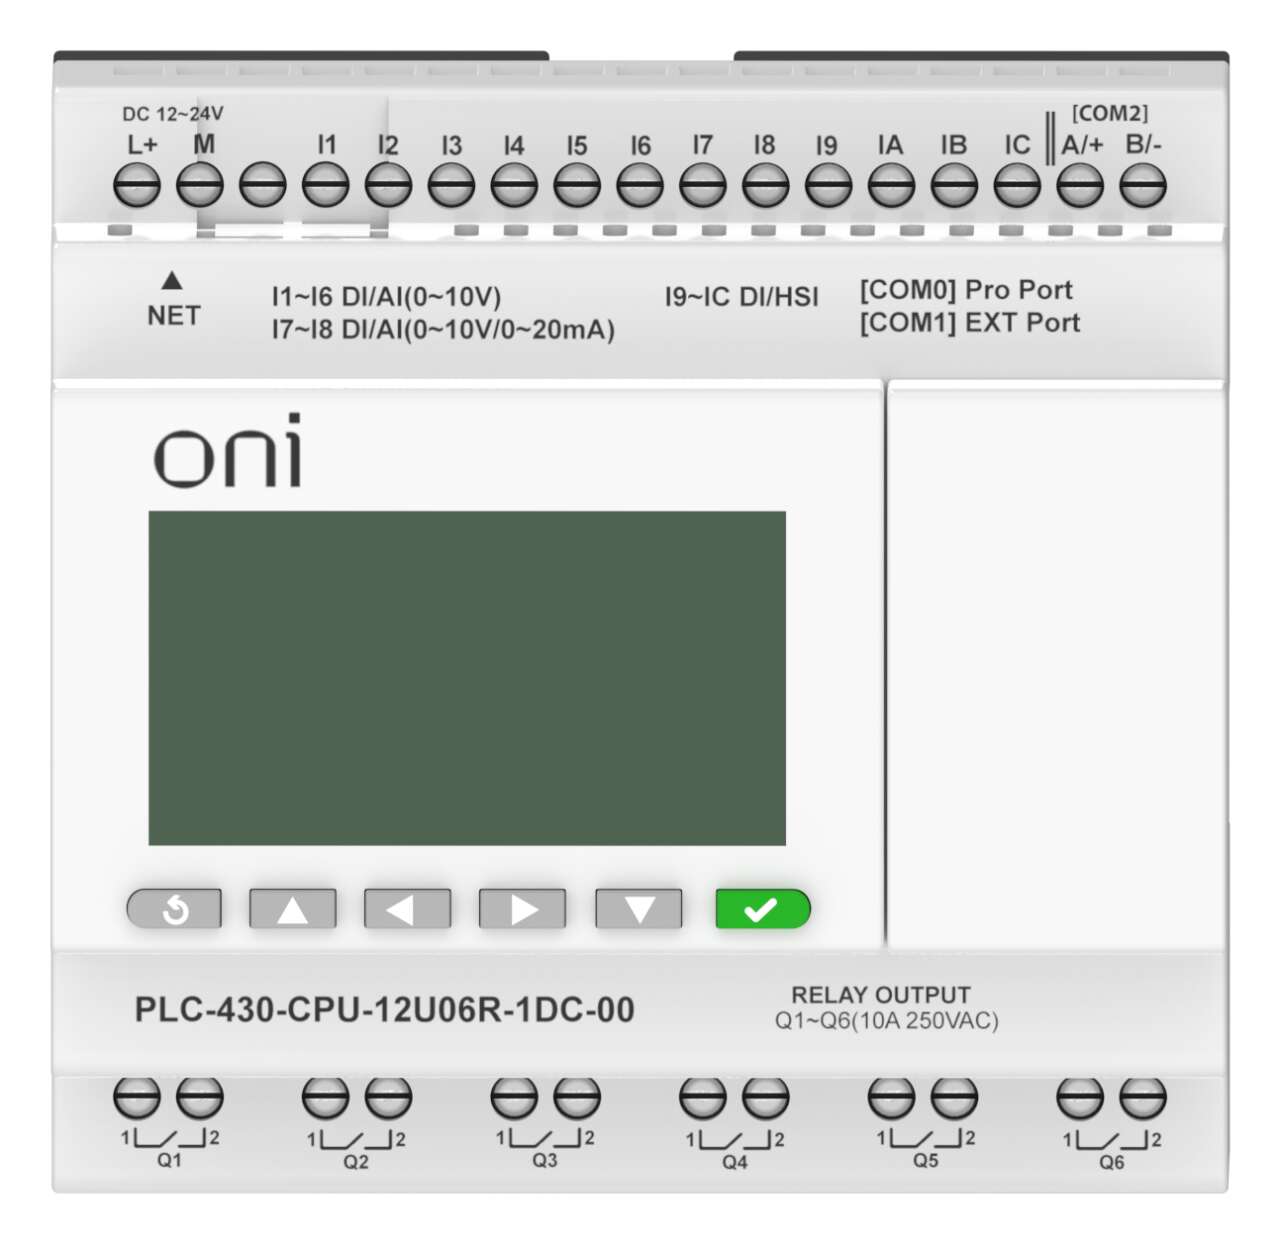The width and height of the screenshot is (1280, 1244).
Task: Click the A/+ COM2 terminal screw
Action: (x=1080, y=185)
